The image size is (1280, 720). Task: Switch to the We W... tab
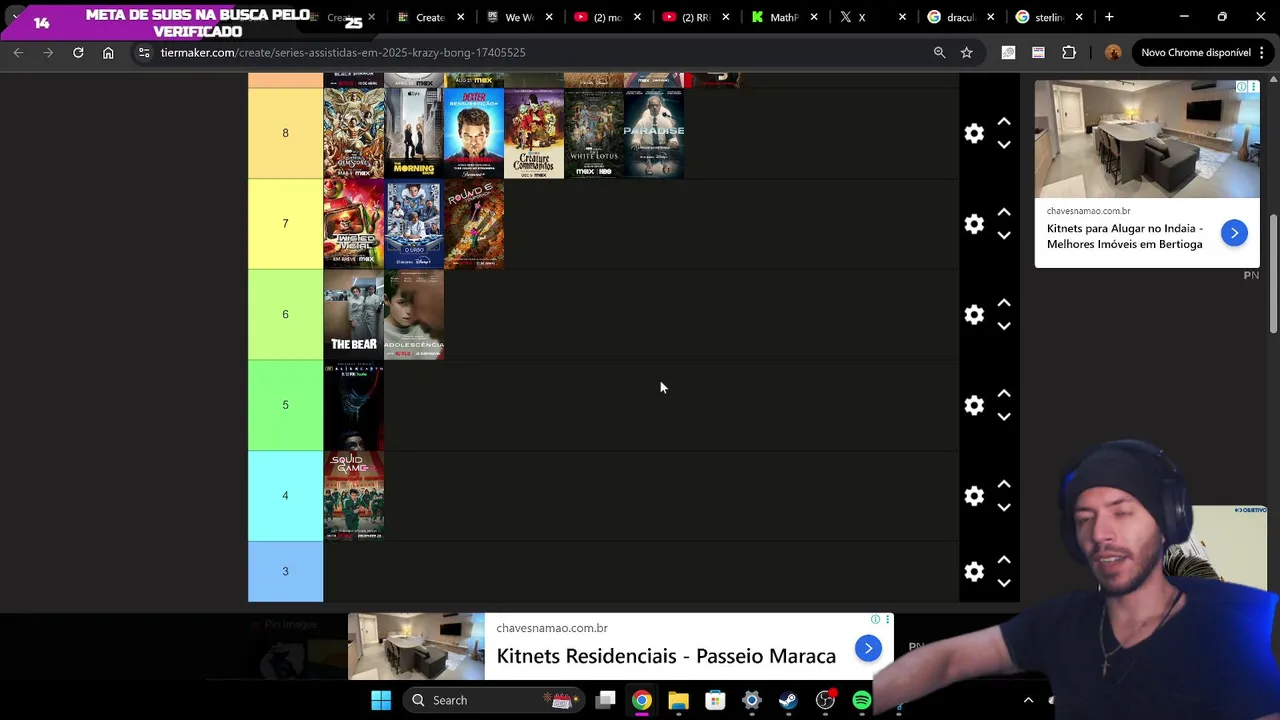pyautogui.click(x=519, y=17)
